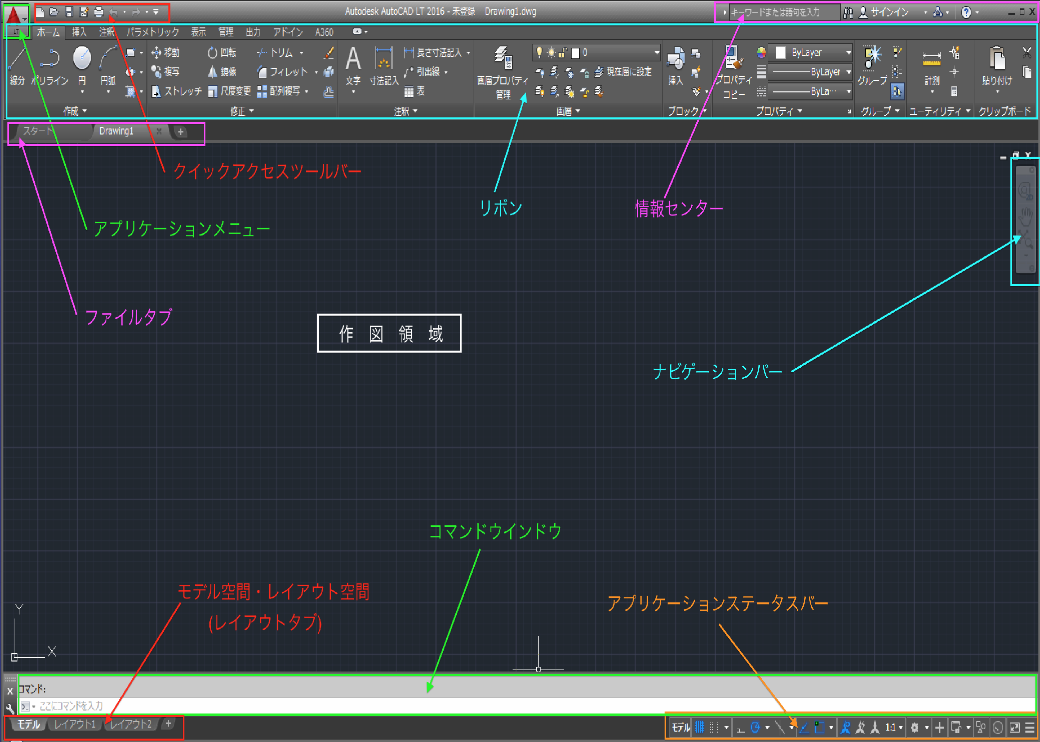Screen dimensions: 1040x742
Task: Open Layer Properties Manager (画層プロパティ管理)
Action: point(503,72)
